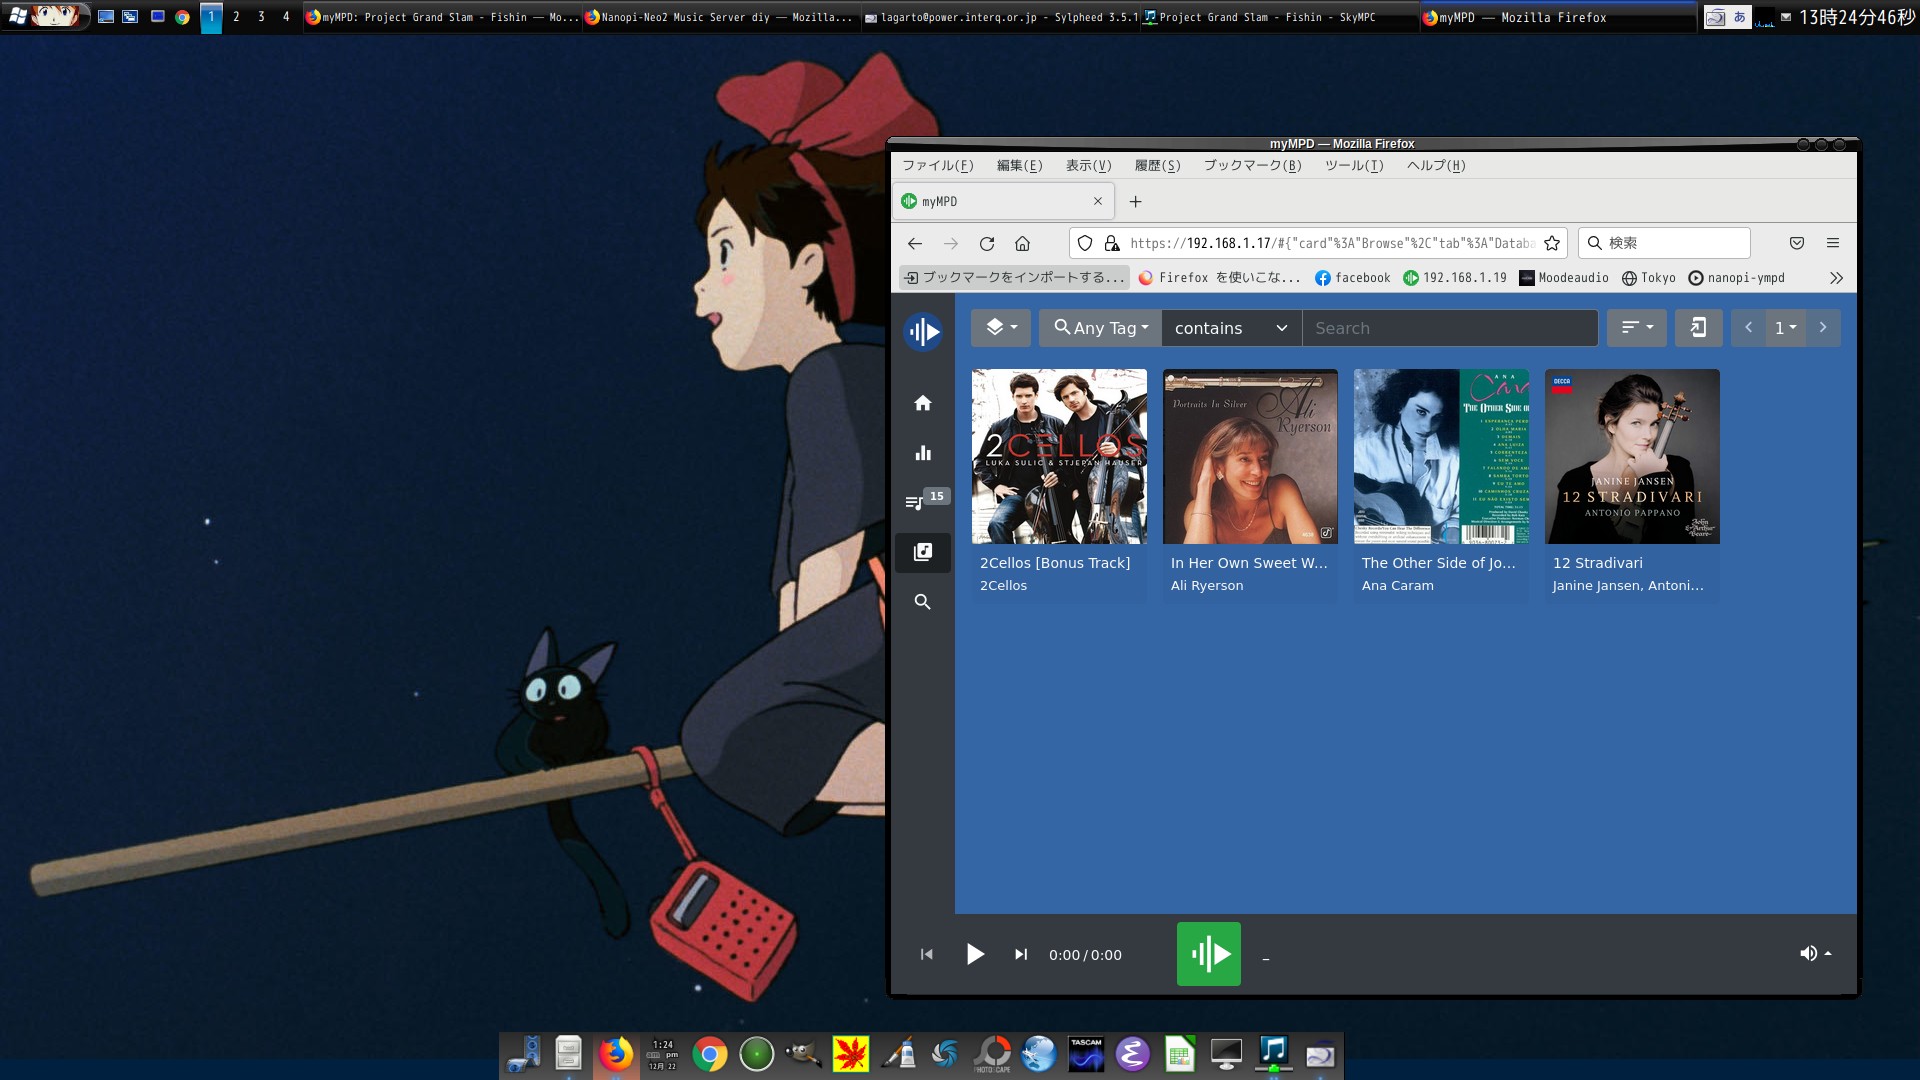Image resolution: width=1920 pixels, height=1080 pixels.
Task: Open the contains match operator combo box
Action: tap(1230, 328)
